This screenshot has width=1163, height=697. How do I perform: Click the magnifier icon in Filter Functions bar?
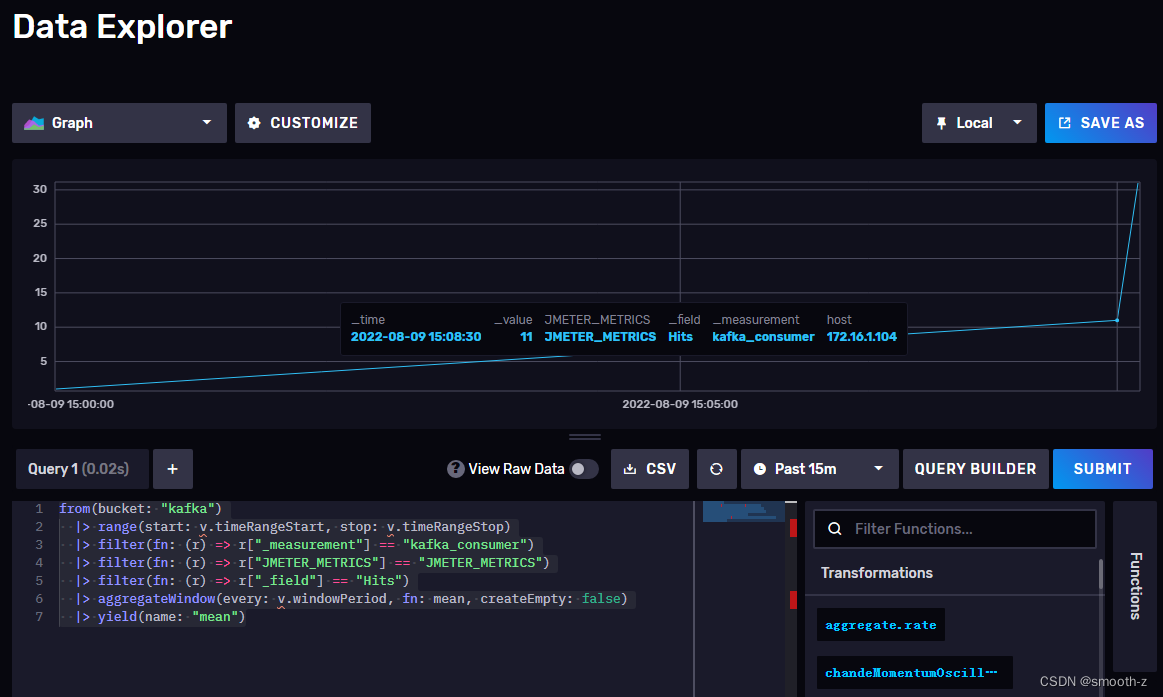click(835, 528)
